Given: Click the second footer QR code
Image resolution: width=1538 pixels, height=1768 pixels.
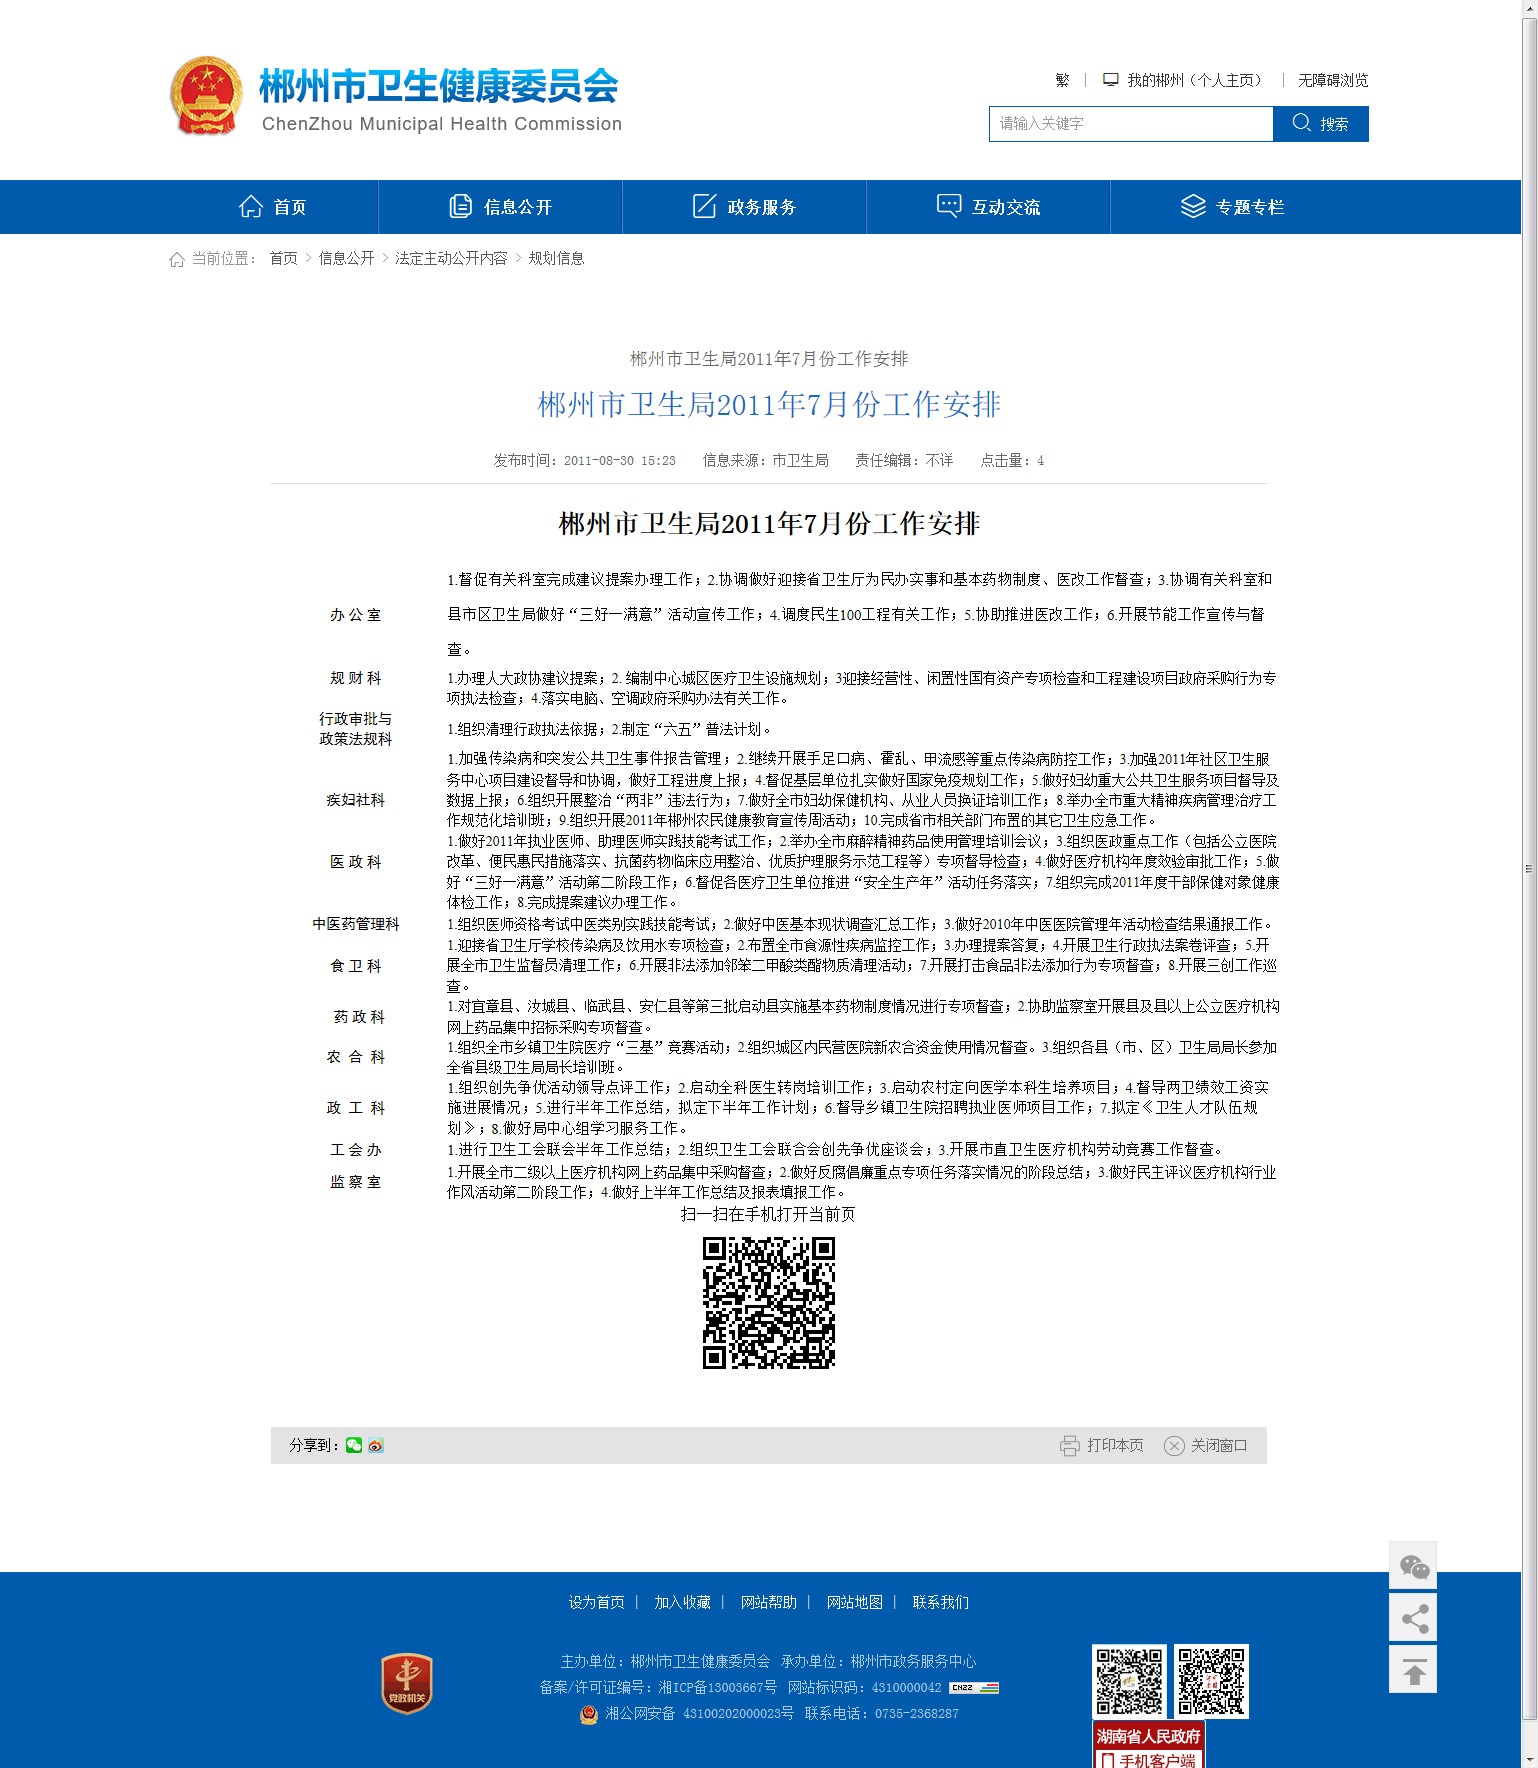Looking at the screenshot, I should (x=1211, y=1681).
